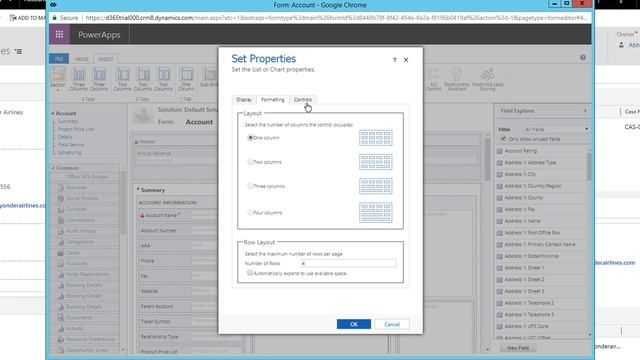Toggle Only show unused fields checkbox
The image size is (640, 360).
click(503, 139)
